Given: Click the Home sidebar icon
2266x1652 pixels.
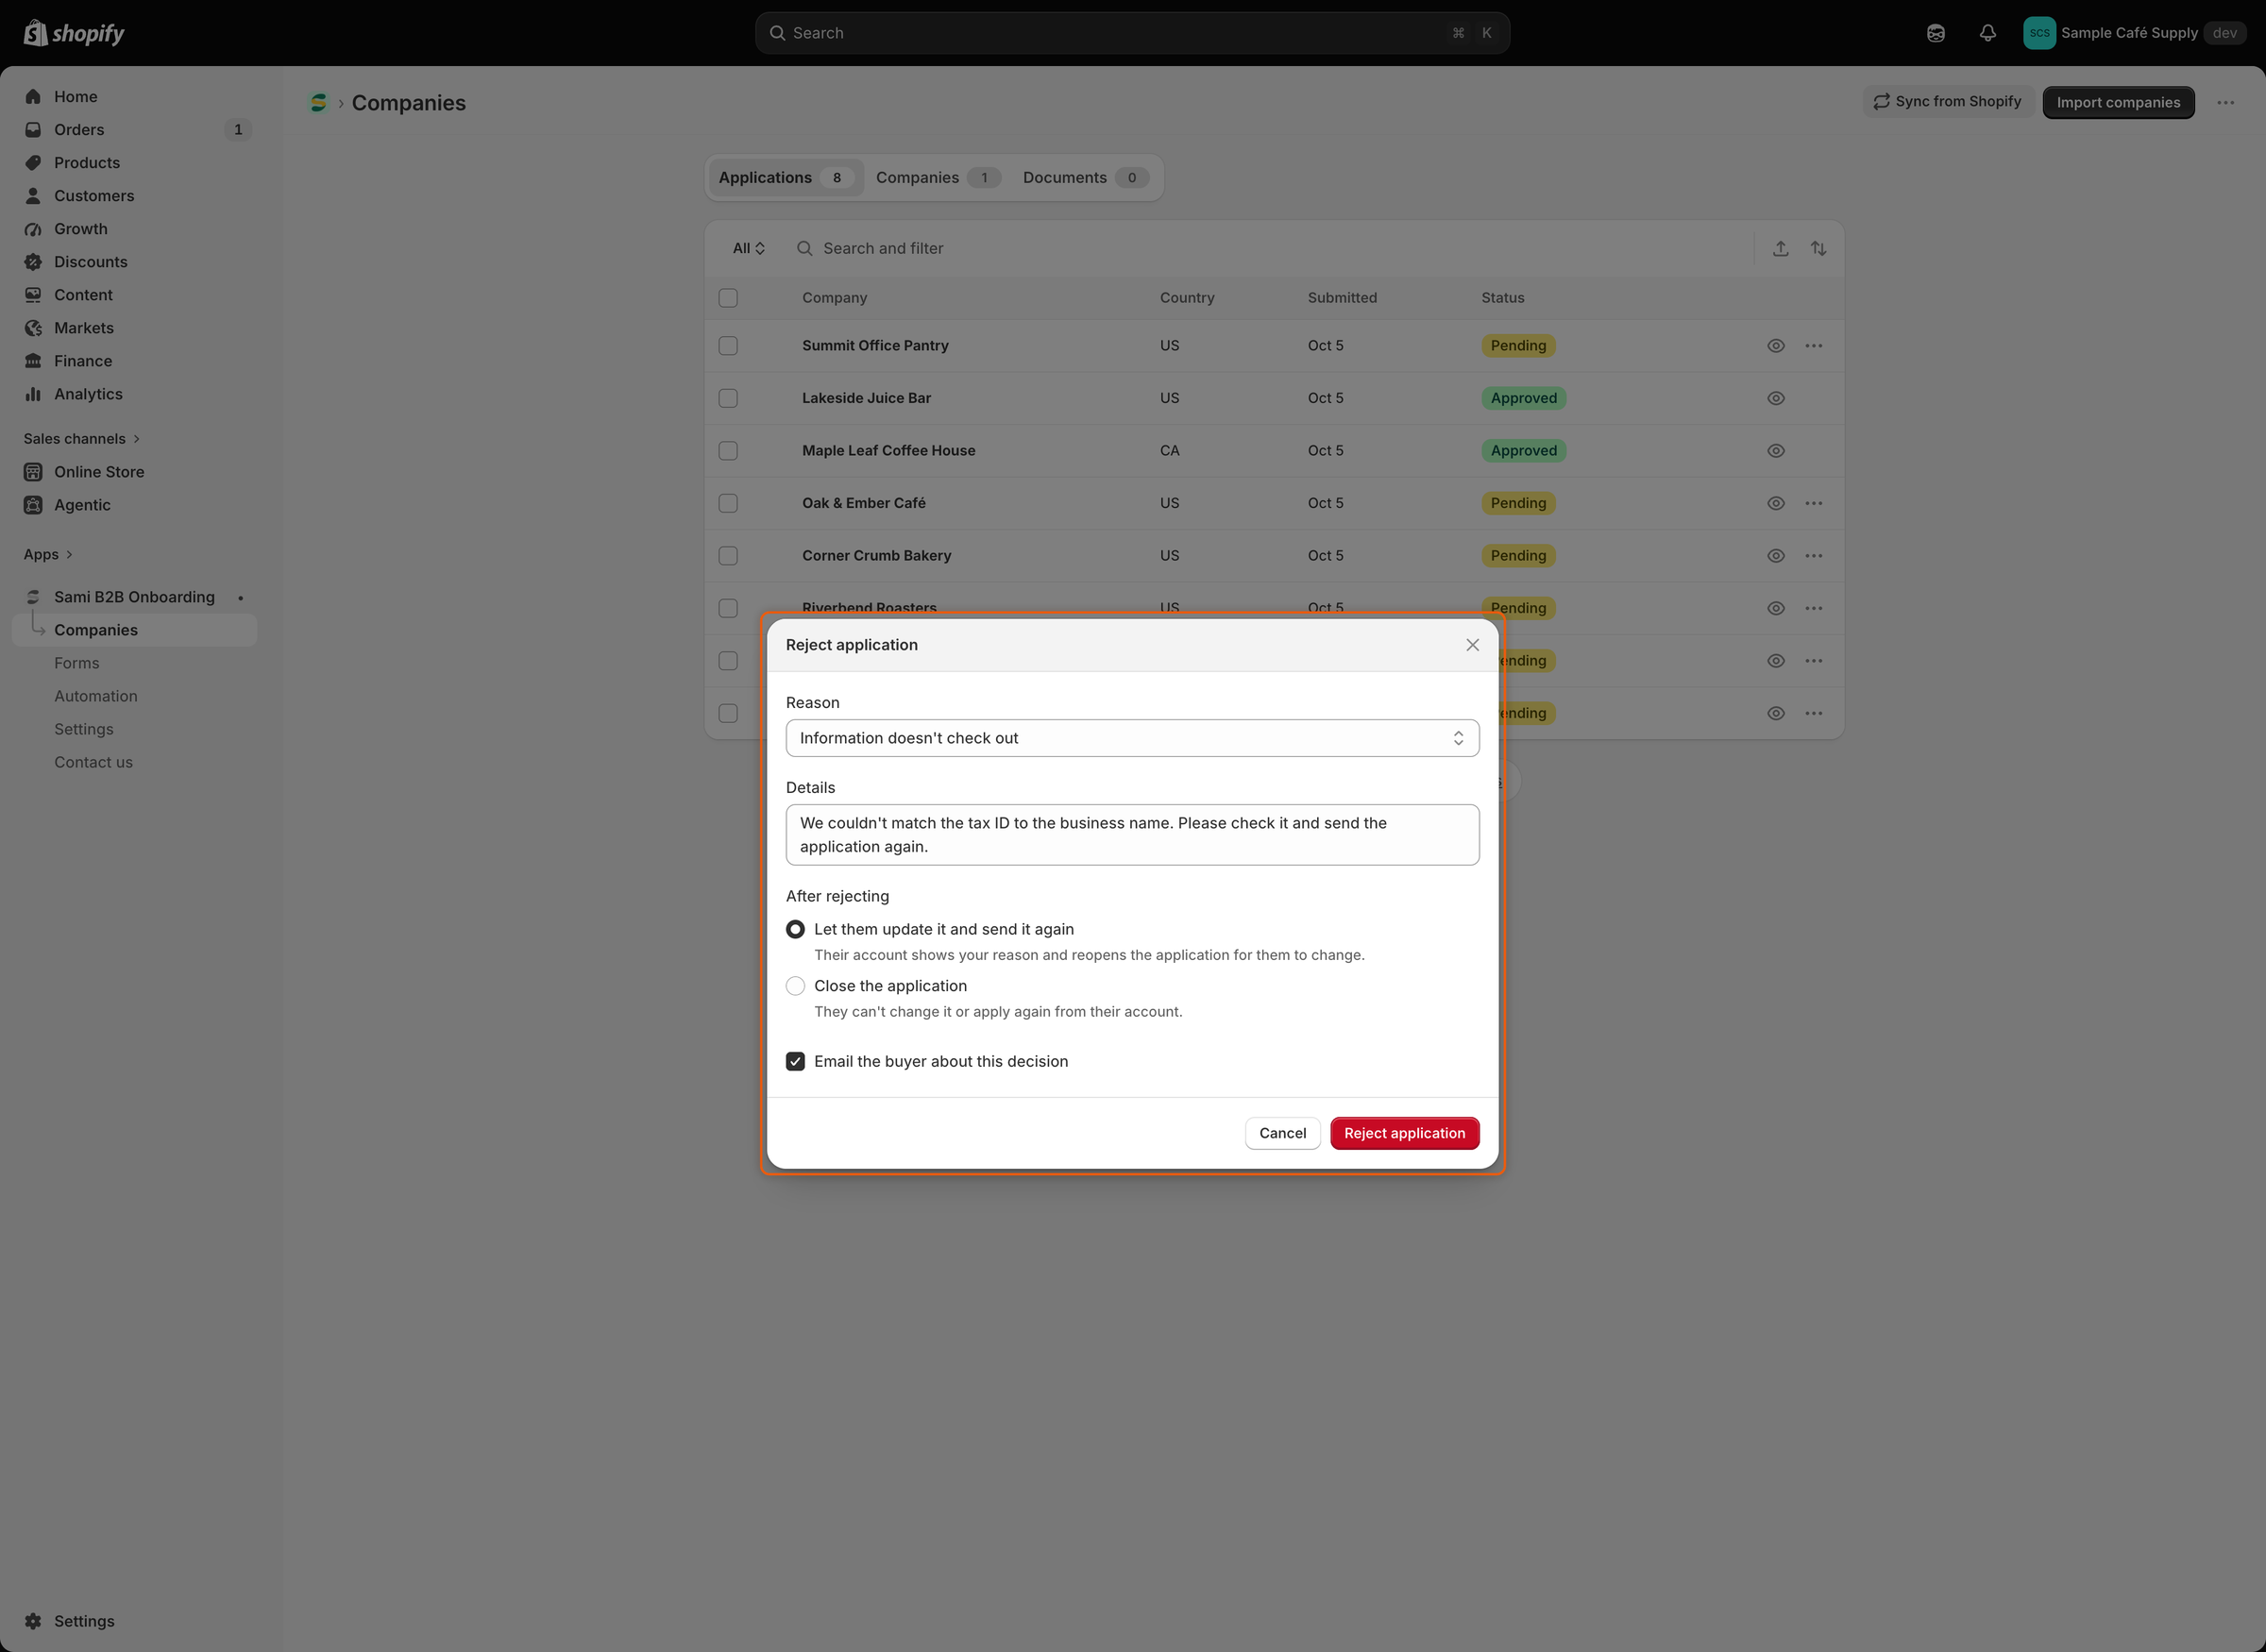Looking at the screenshot, I should pos(33,97).
